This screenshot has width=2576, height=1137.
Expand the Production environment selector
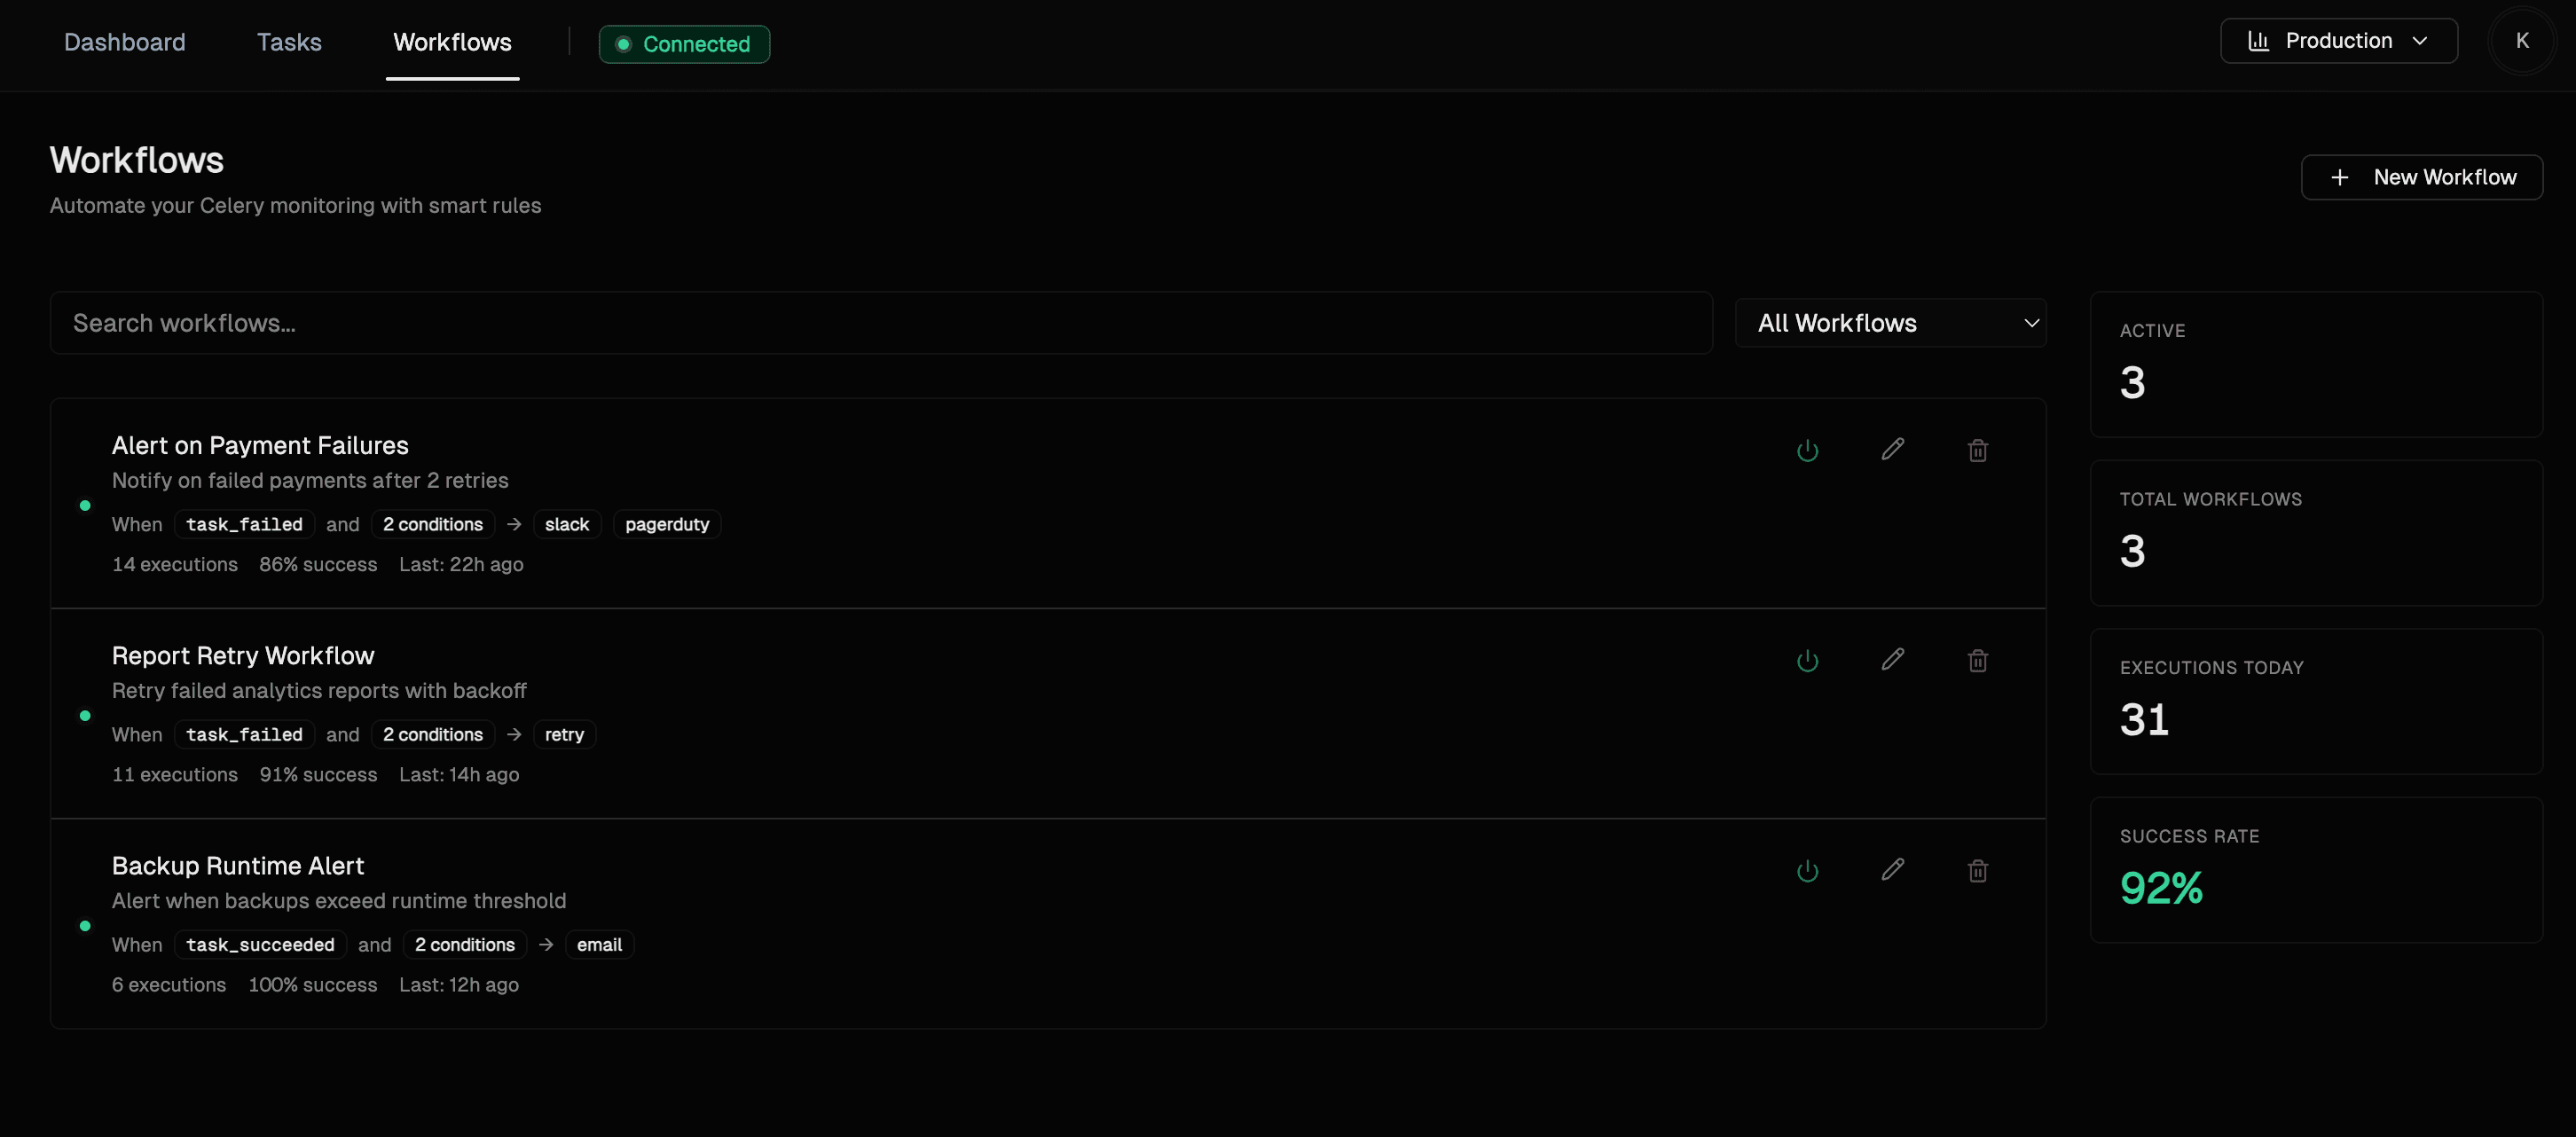click(x=2338, y=41)
